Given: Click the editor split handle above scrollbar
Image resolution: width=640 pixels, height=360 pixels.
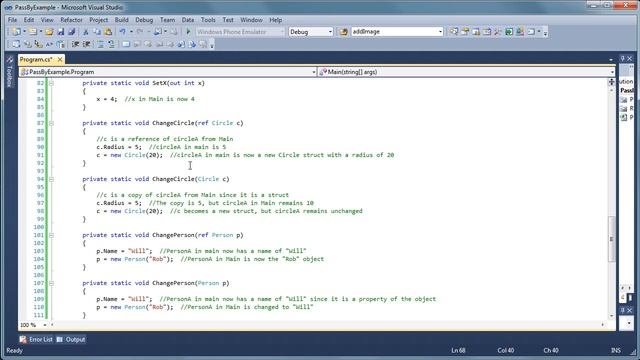Looking at the screenshot, I should click(611, 82).
